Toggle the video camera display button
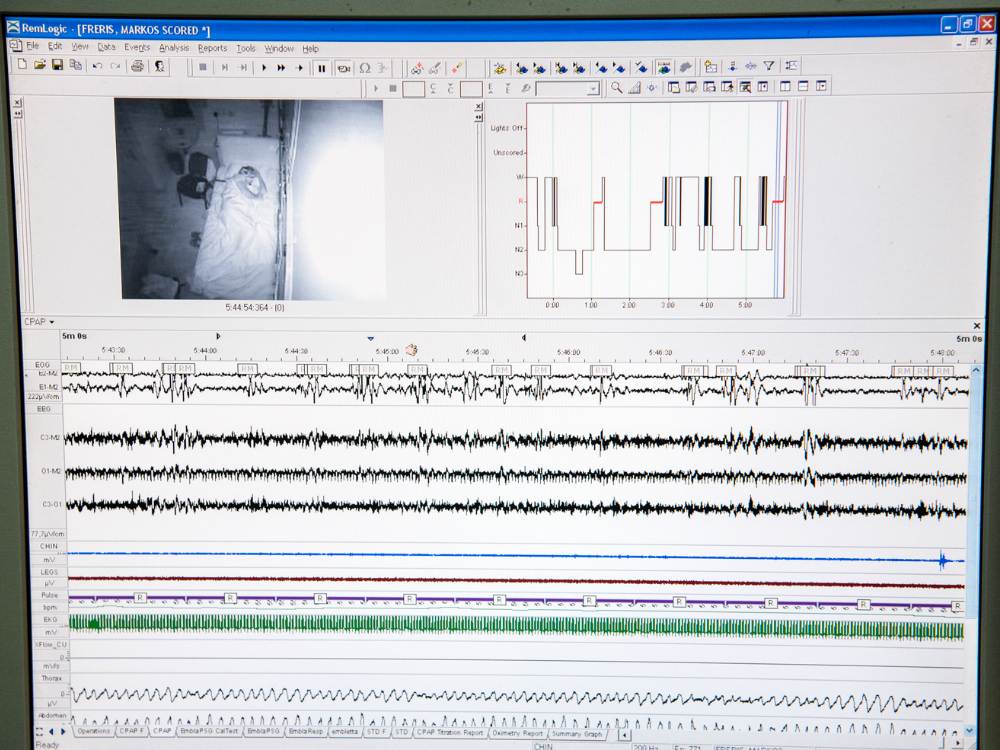The height and width of the screenshot is (750, 1000). (343, 68)
